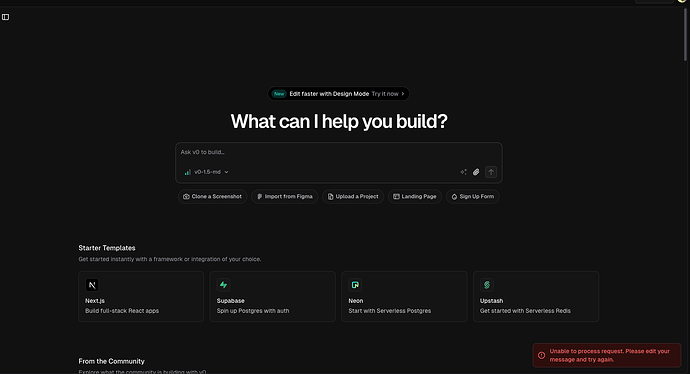Viewport: 690px width, 374px height.
Task: Open Upstash Serverless Redis template card
Action: pyautogui.click(x=536, y=297)
